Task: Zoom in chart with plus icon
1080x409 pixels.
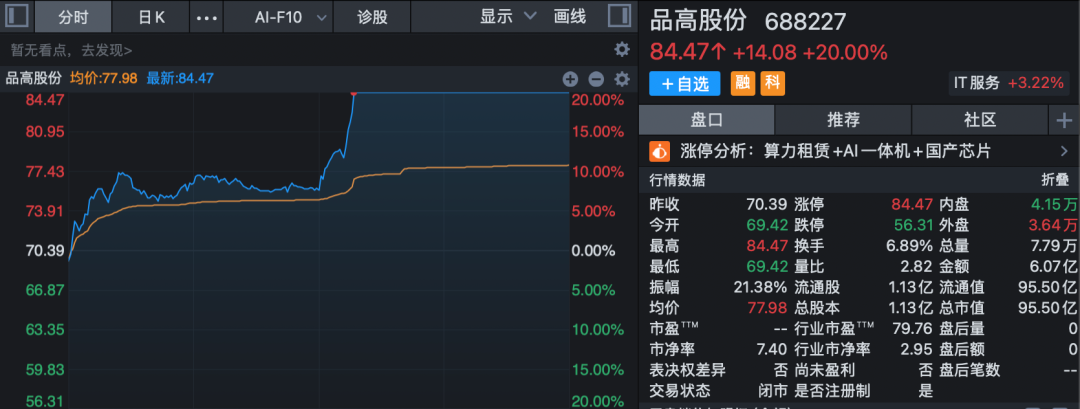Action: (x=570, y=79)
